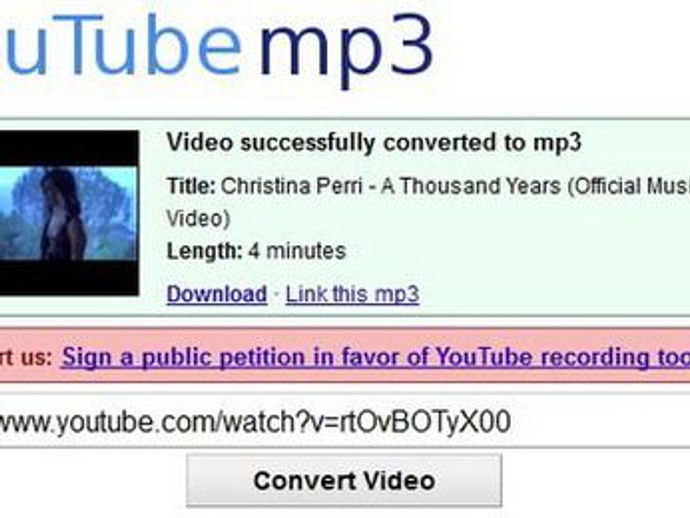Place cursor at 'rtOvBOTyX00' in URL field
690x518 pixels.
coord(423,422)
